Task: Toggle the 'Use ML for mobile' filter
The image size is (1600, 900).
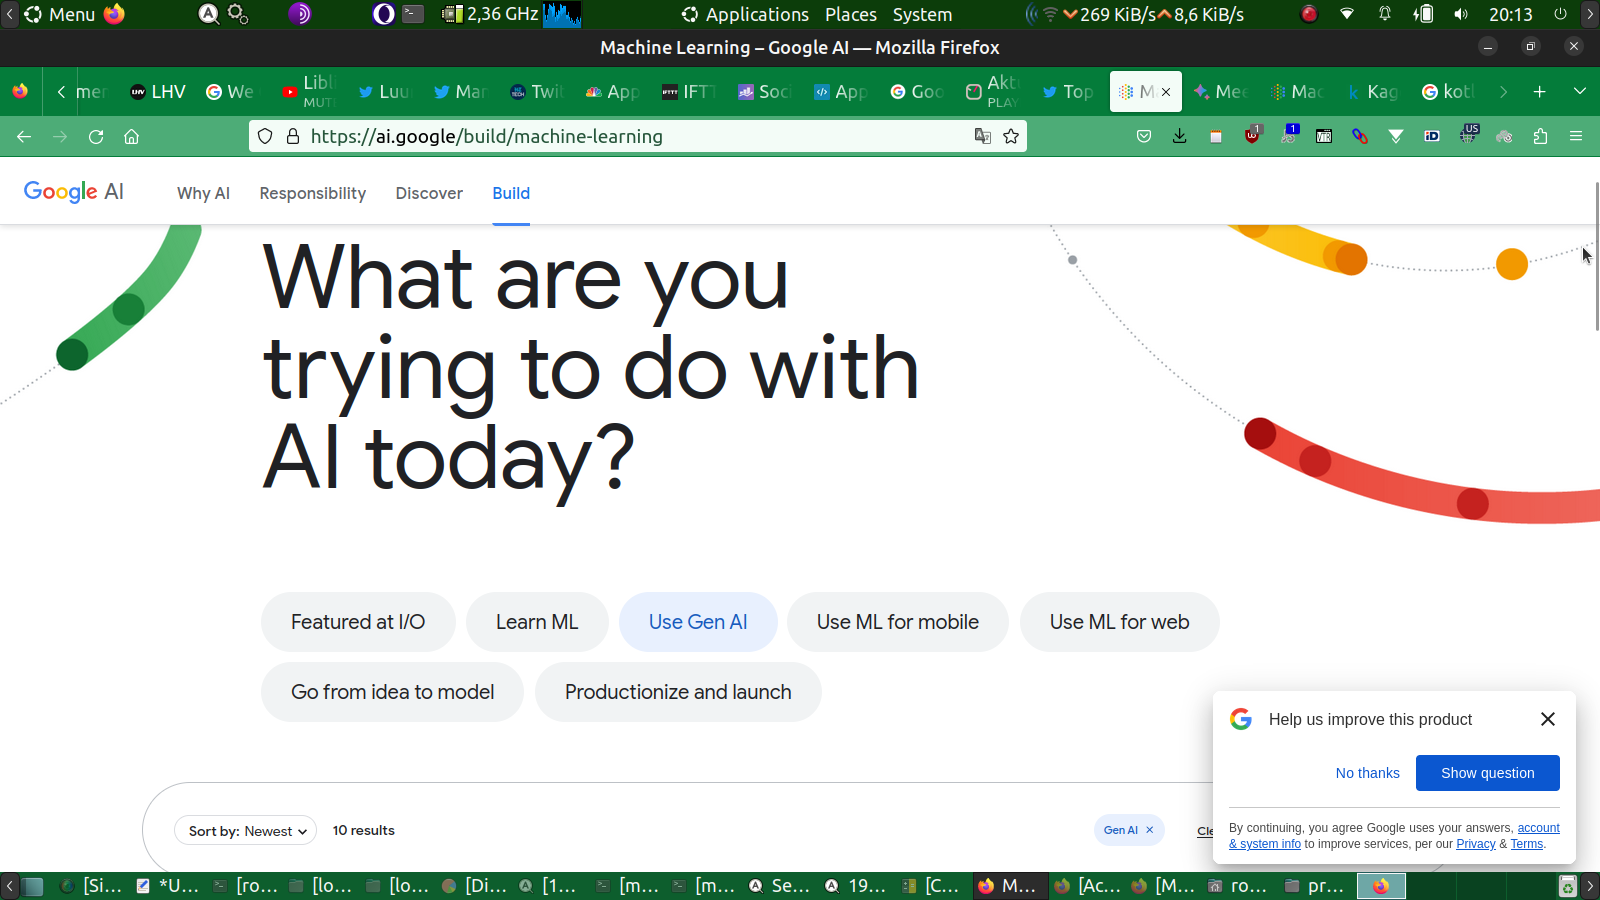Action: [x=898, y=622]
